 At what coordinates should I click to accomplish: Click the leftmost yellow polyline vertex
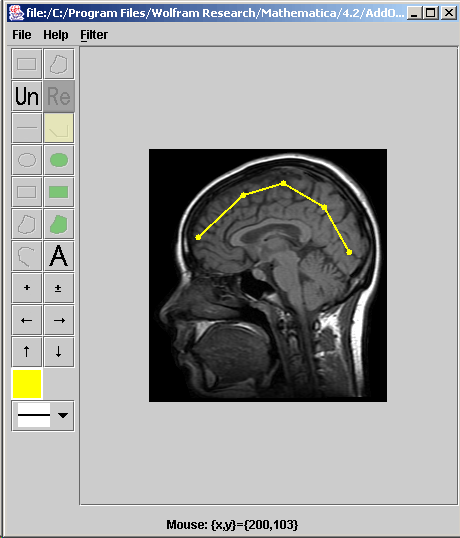coord(198,237)
